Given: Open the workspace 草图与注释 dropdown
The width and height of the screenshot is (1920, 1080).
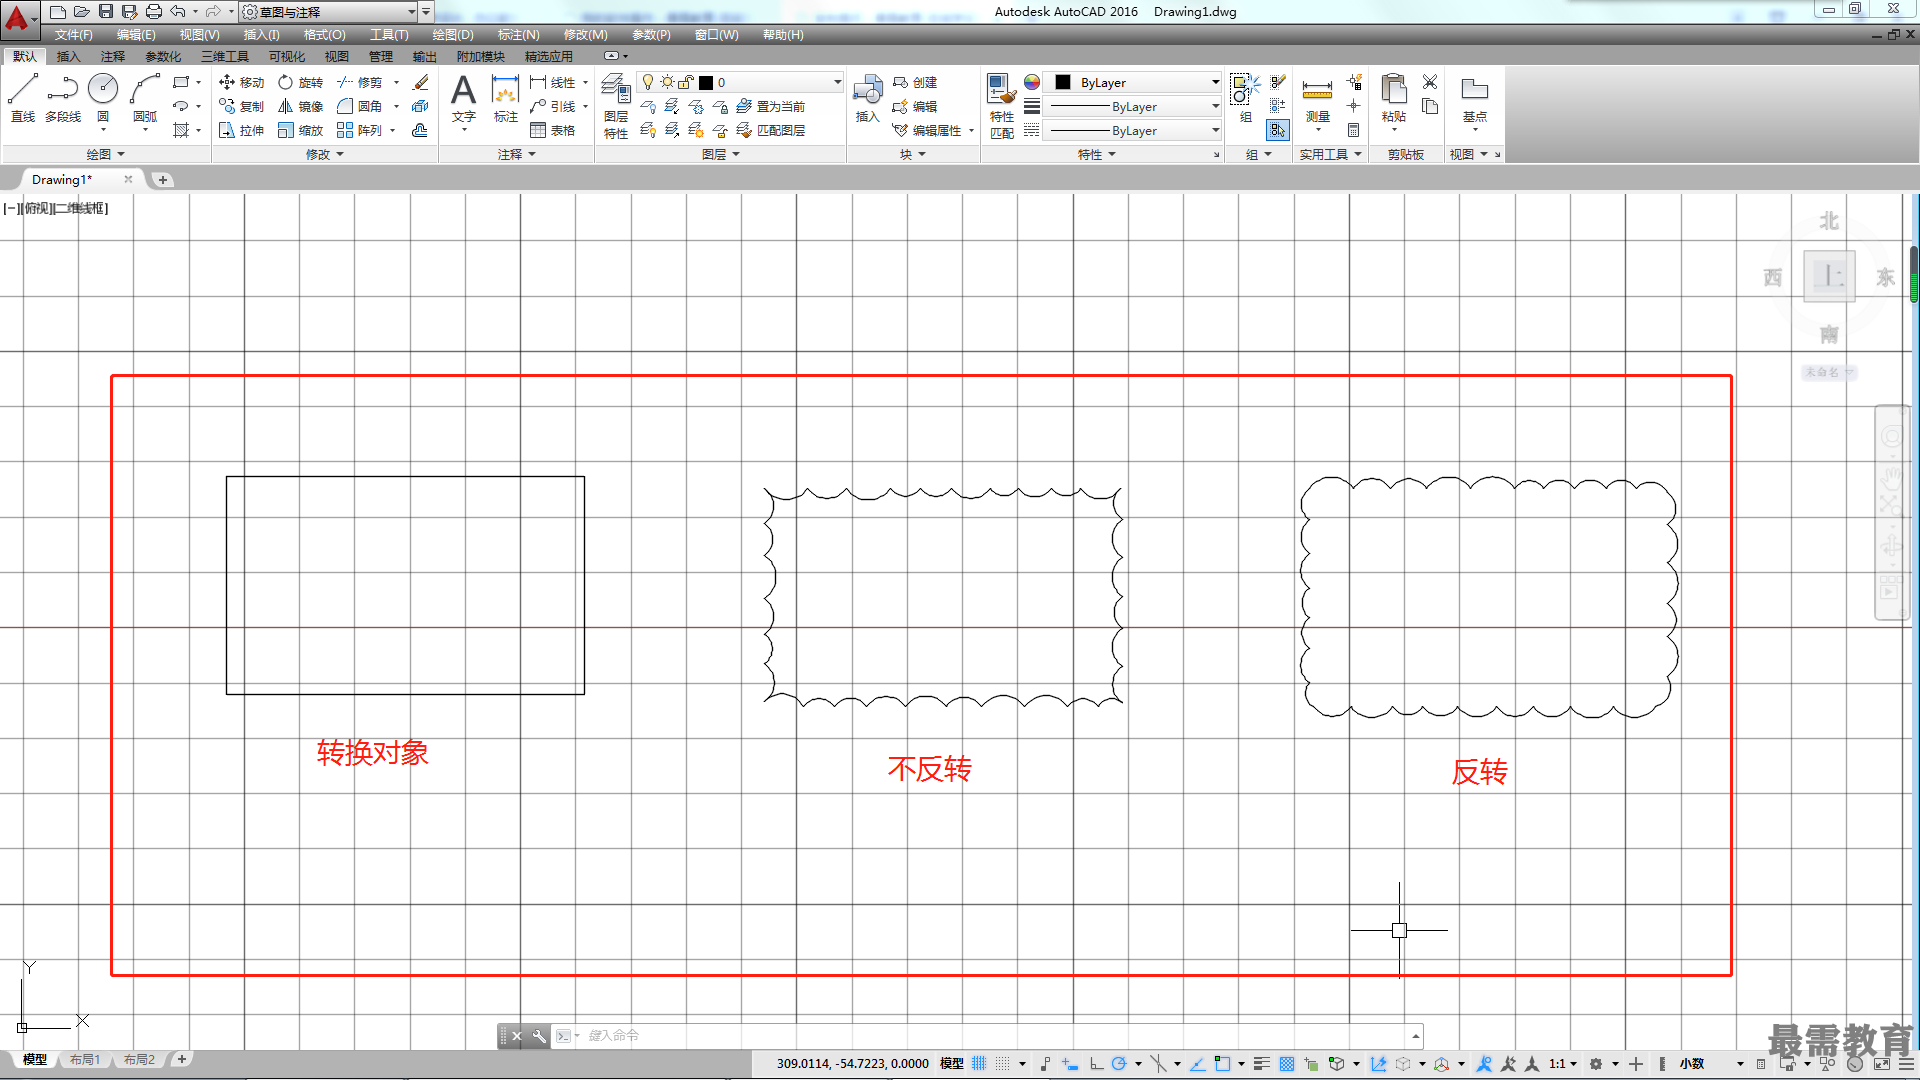Looking at the screenshot, I should [330, 12].
